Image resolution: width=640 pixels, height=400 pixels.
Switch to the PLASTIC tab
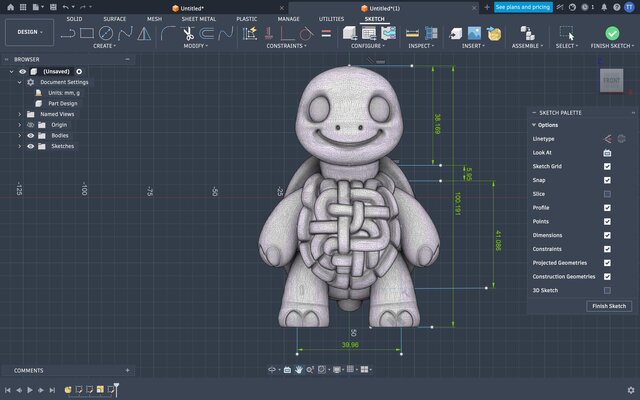(247, 19)
